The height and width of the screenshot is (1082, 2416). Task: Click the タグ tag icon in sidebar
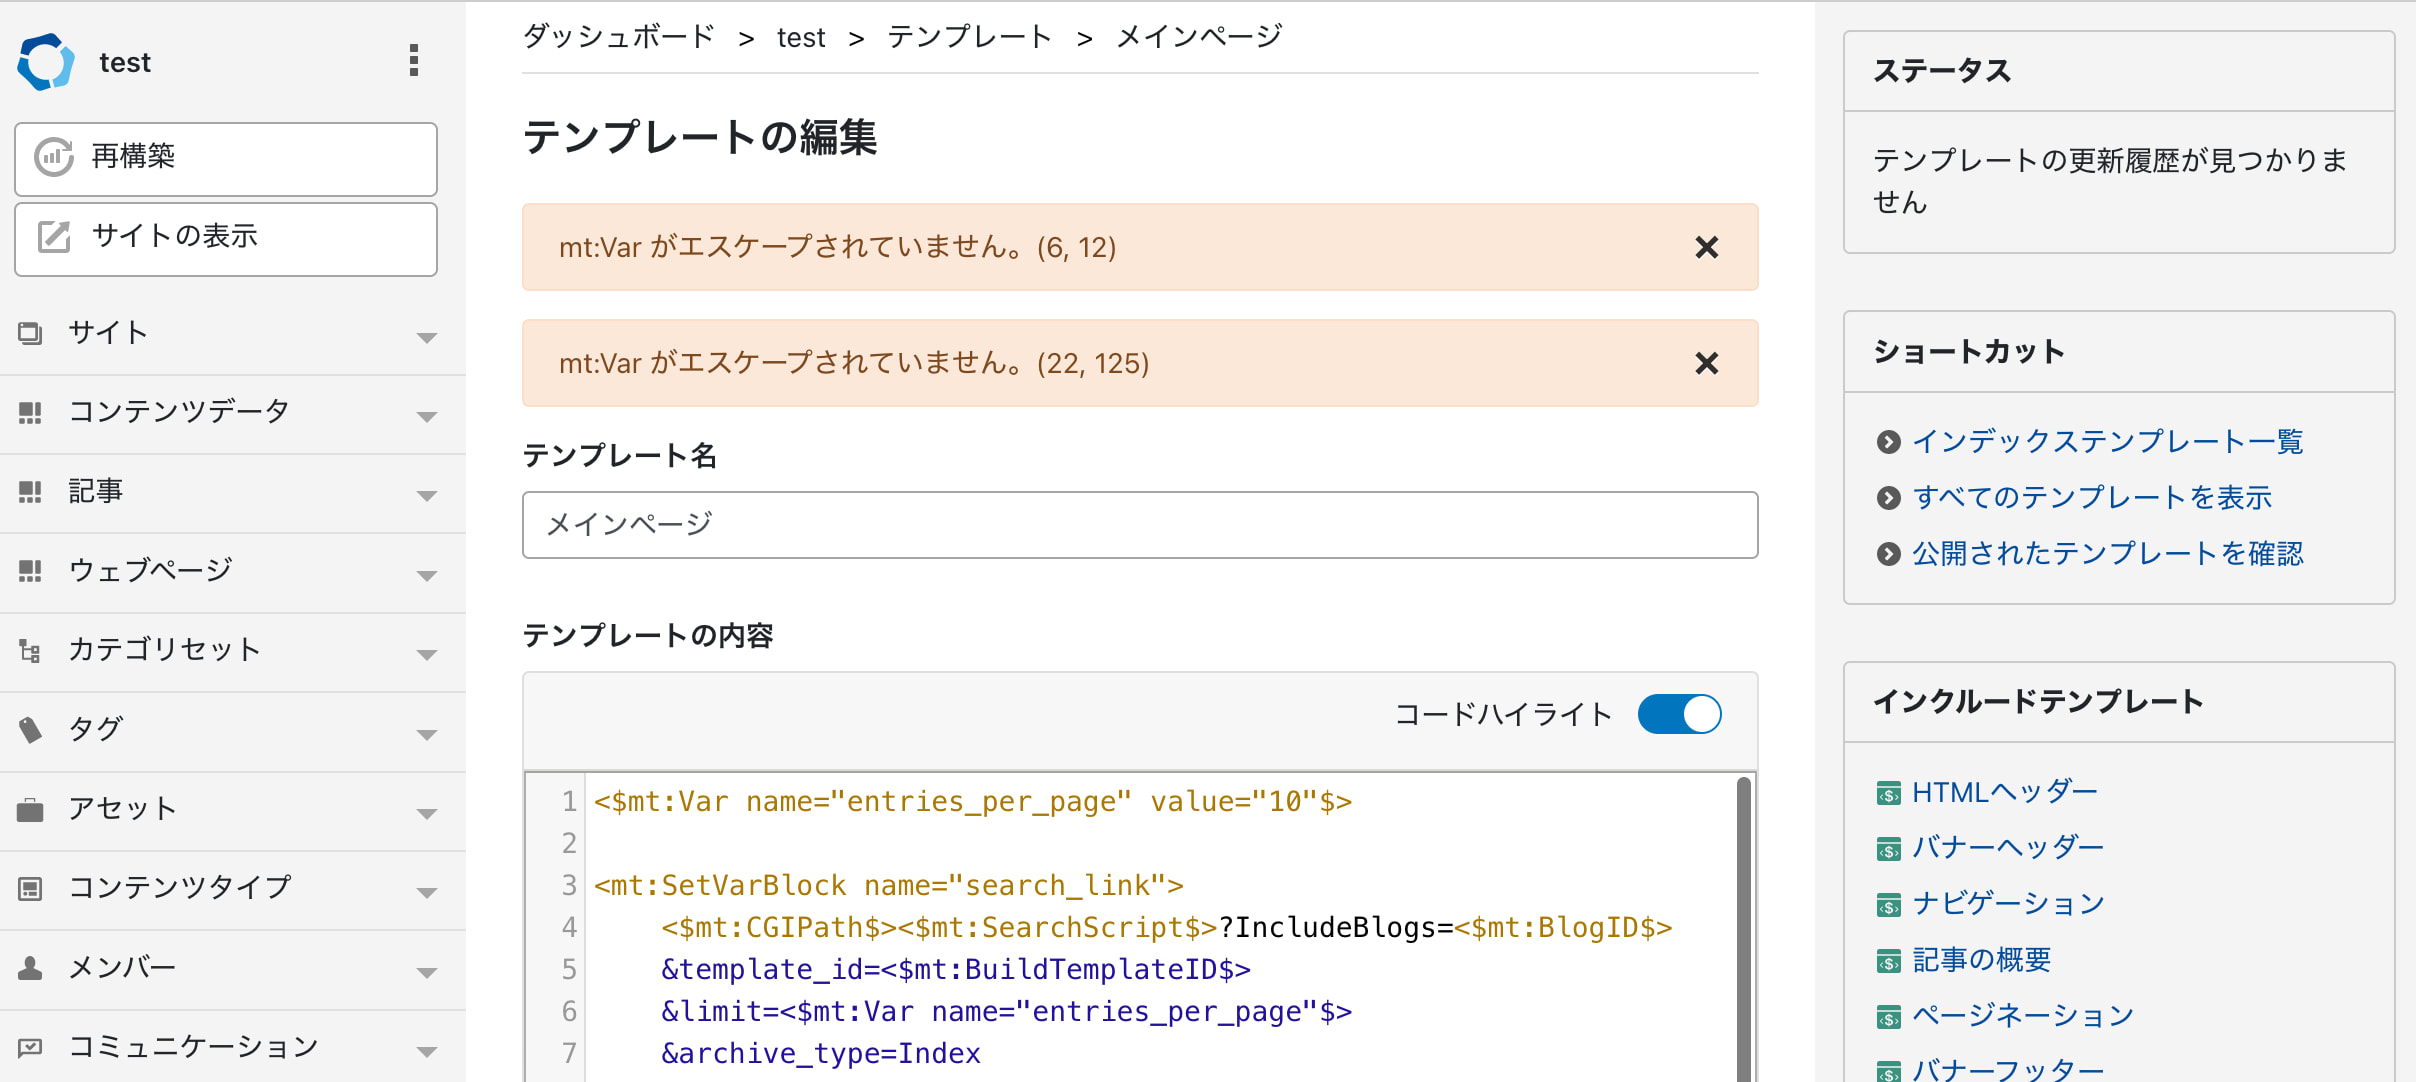click(30, 730)
